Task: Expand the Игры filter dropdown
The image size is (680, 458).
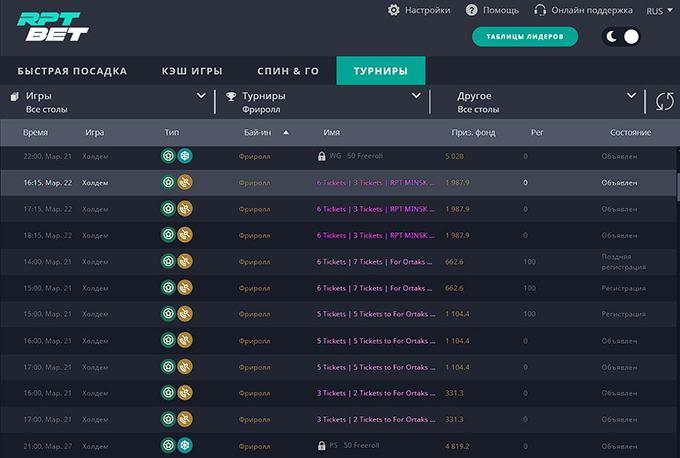Action: pyautogui.click(x=201, y=96)
